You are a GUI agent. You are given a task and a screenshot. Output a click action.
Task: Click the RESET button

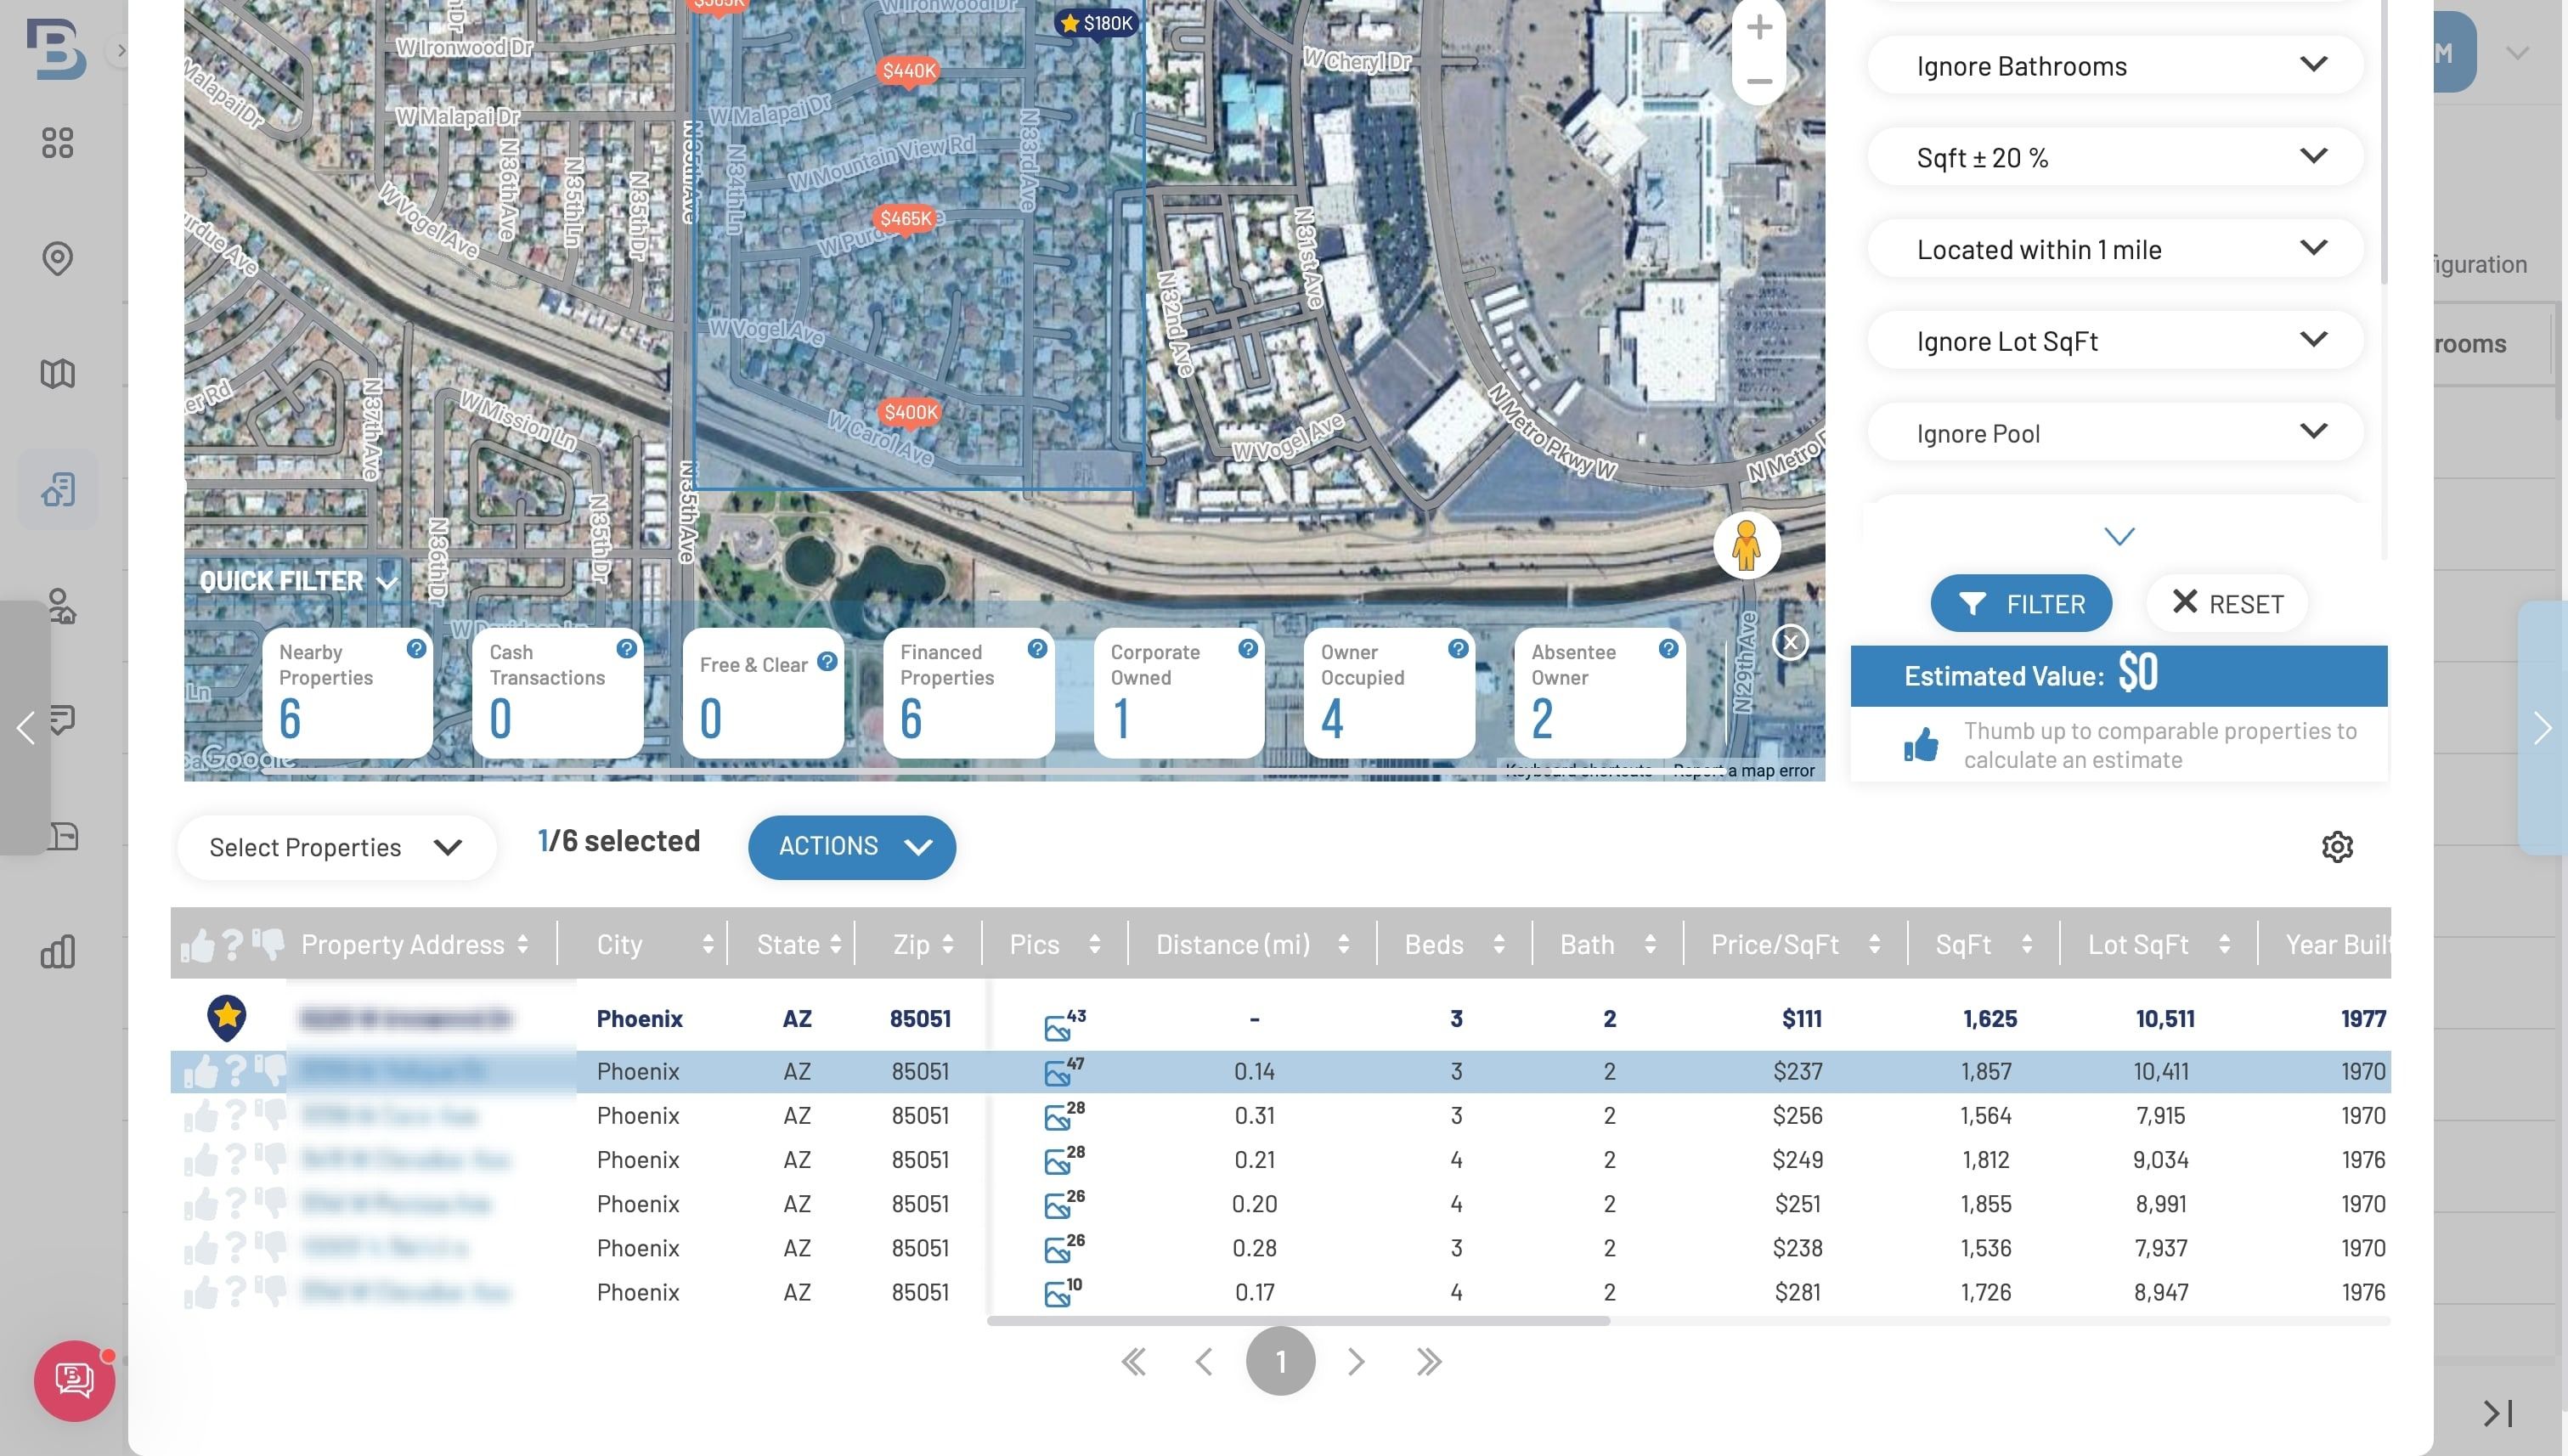(2227, 603)
